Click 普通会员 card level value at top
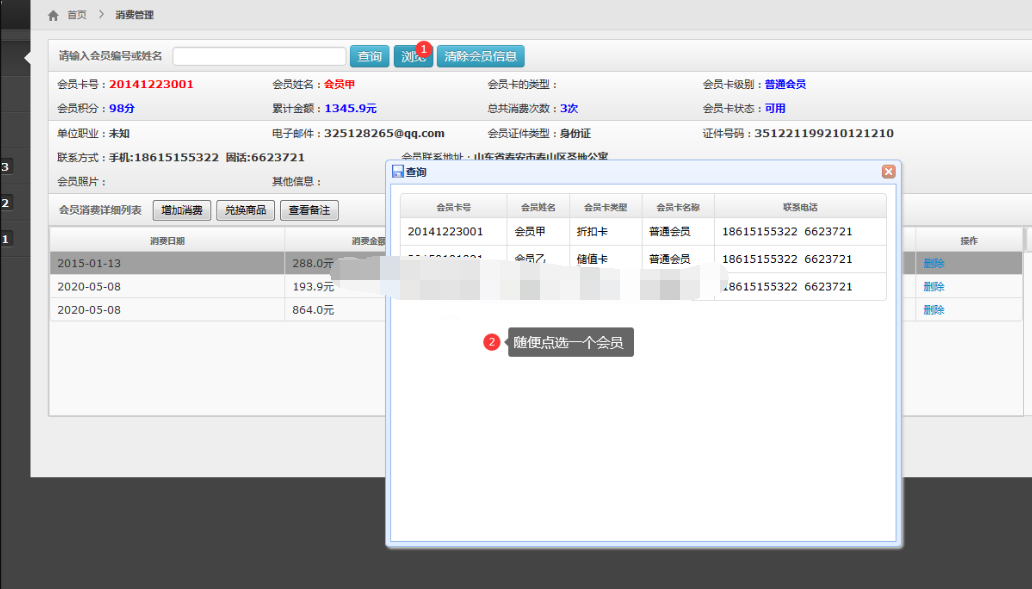 [785, 84]
